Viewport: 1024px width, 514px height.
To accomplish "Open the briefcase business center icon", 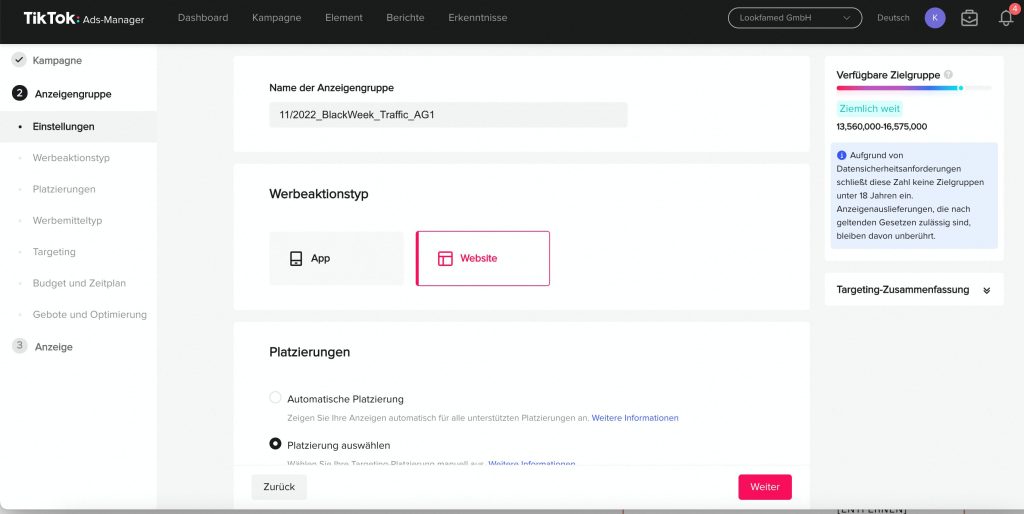I will (x=969, y=18).
